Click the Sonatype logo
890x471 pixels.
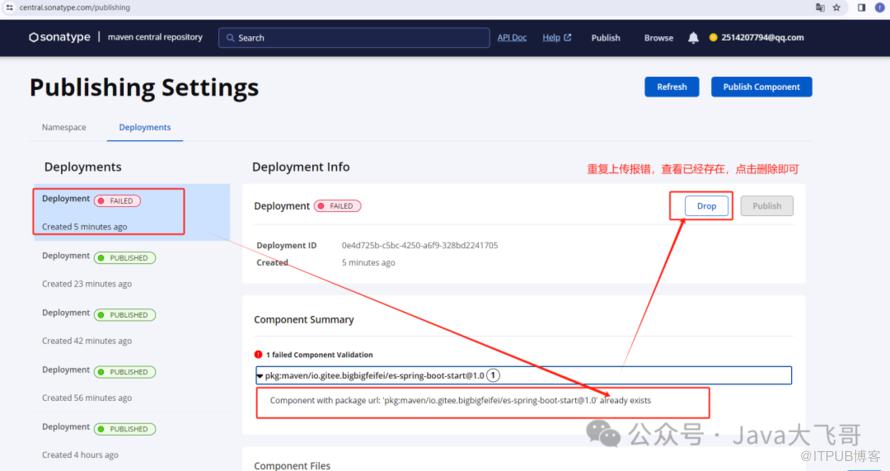coord(60,37)
